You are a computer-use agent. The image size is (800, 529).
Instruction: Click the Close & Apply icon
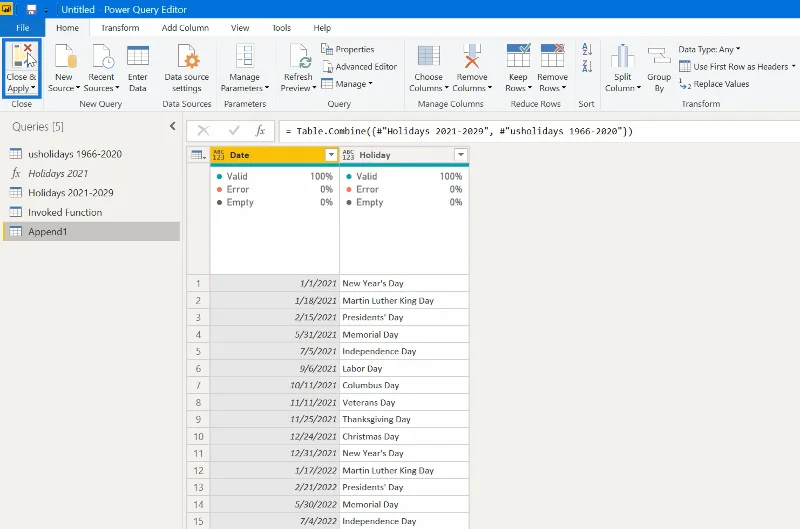(x=22, y=56)
